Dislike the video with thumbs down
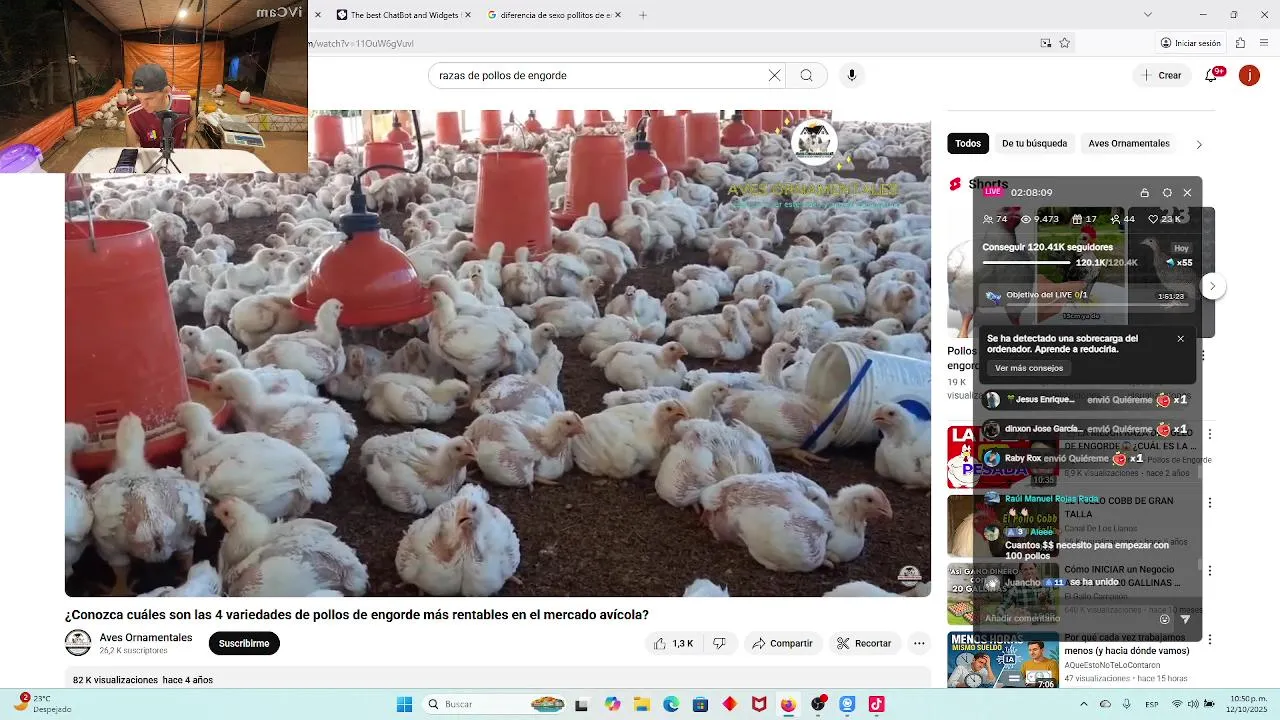Screen dimensions: 1280x720 click(719, 643)
